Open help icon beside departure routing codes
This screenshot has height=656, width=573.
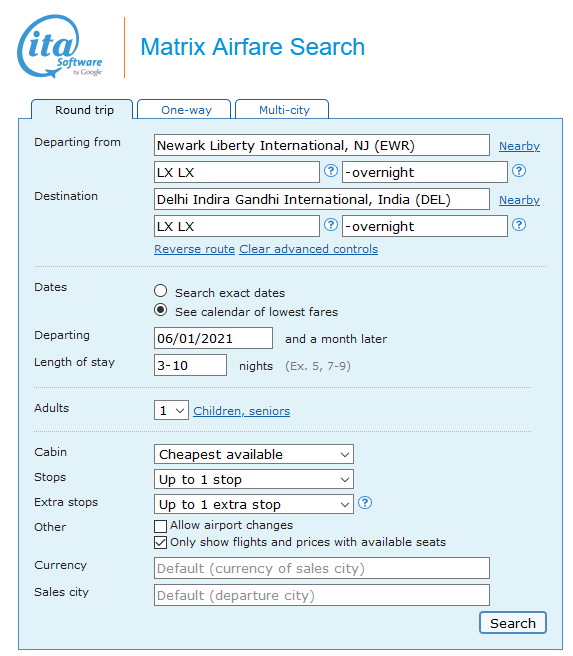(x=331, y=171)
